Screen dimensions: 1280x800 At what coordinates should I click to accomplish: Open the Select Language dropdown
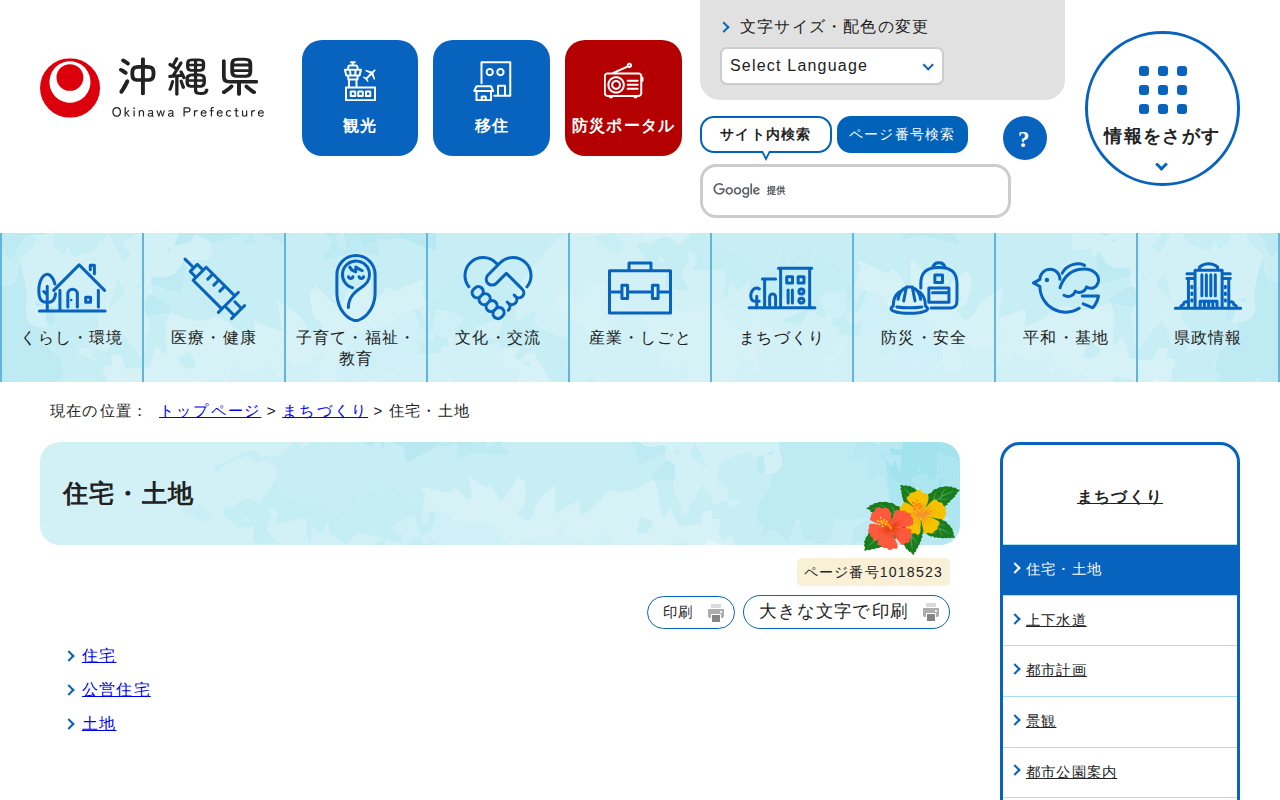tap(832, 66)
